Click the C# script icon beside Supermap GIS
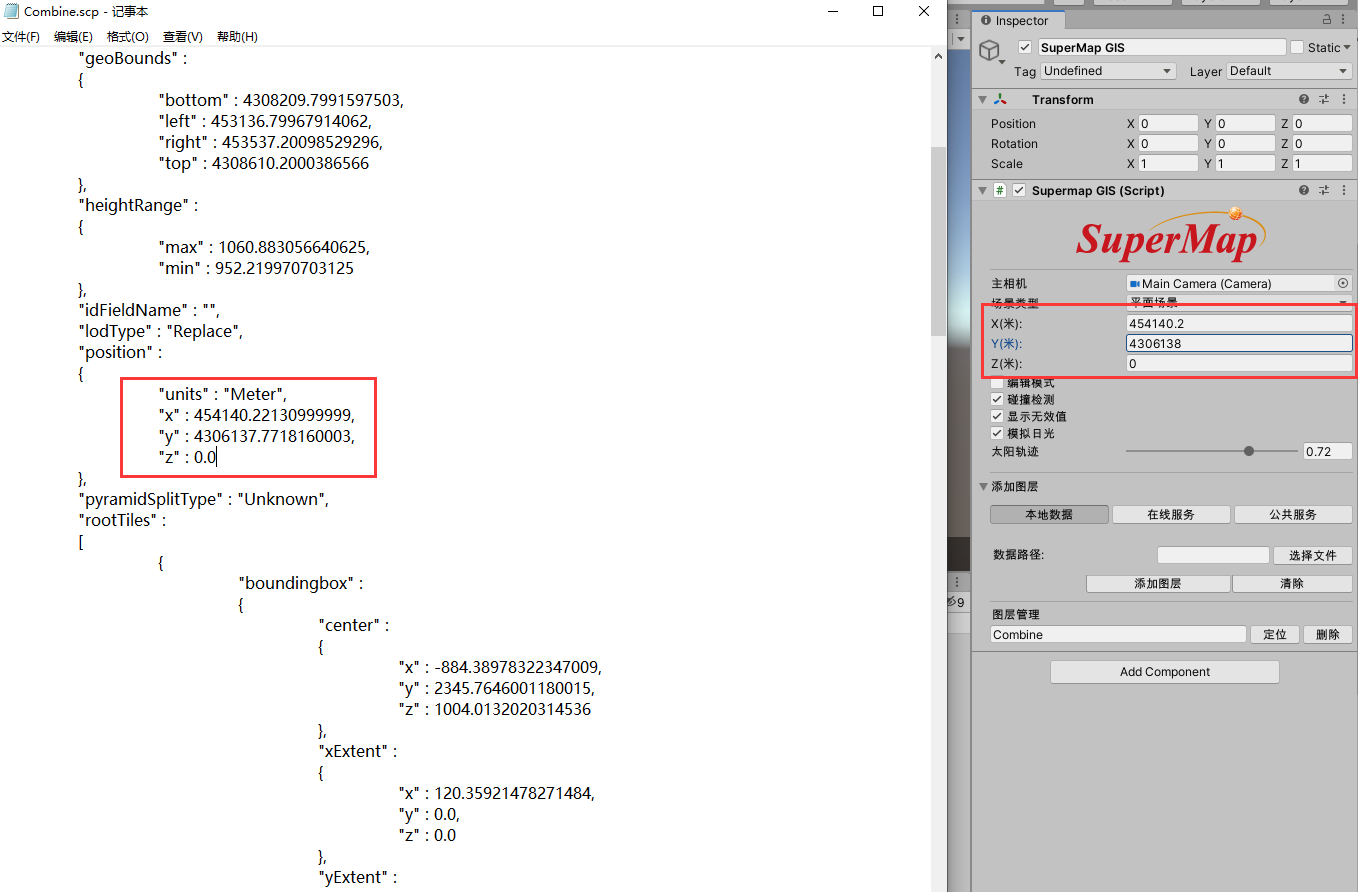 [x=1000, y=190]
